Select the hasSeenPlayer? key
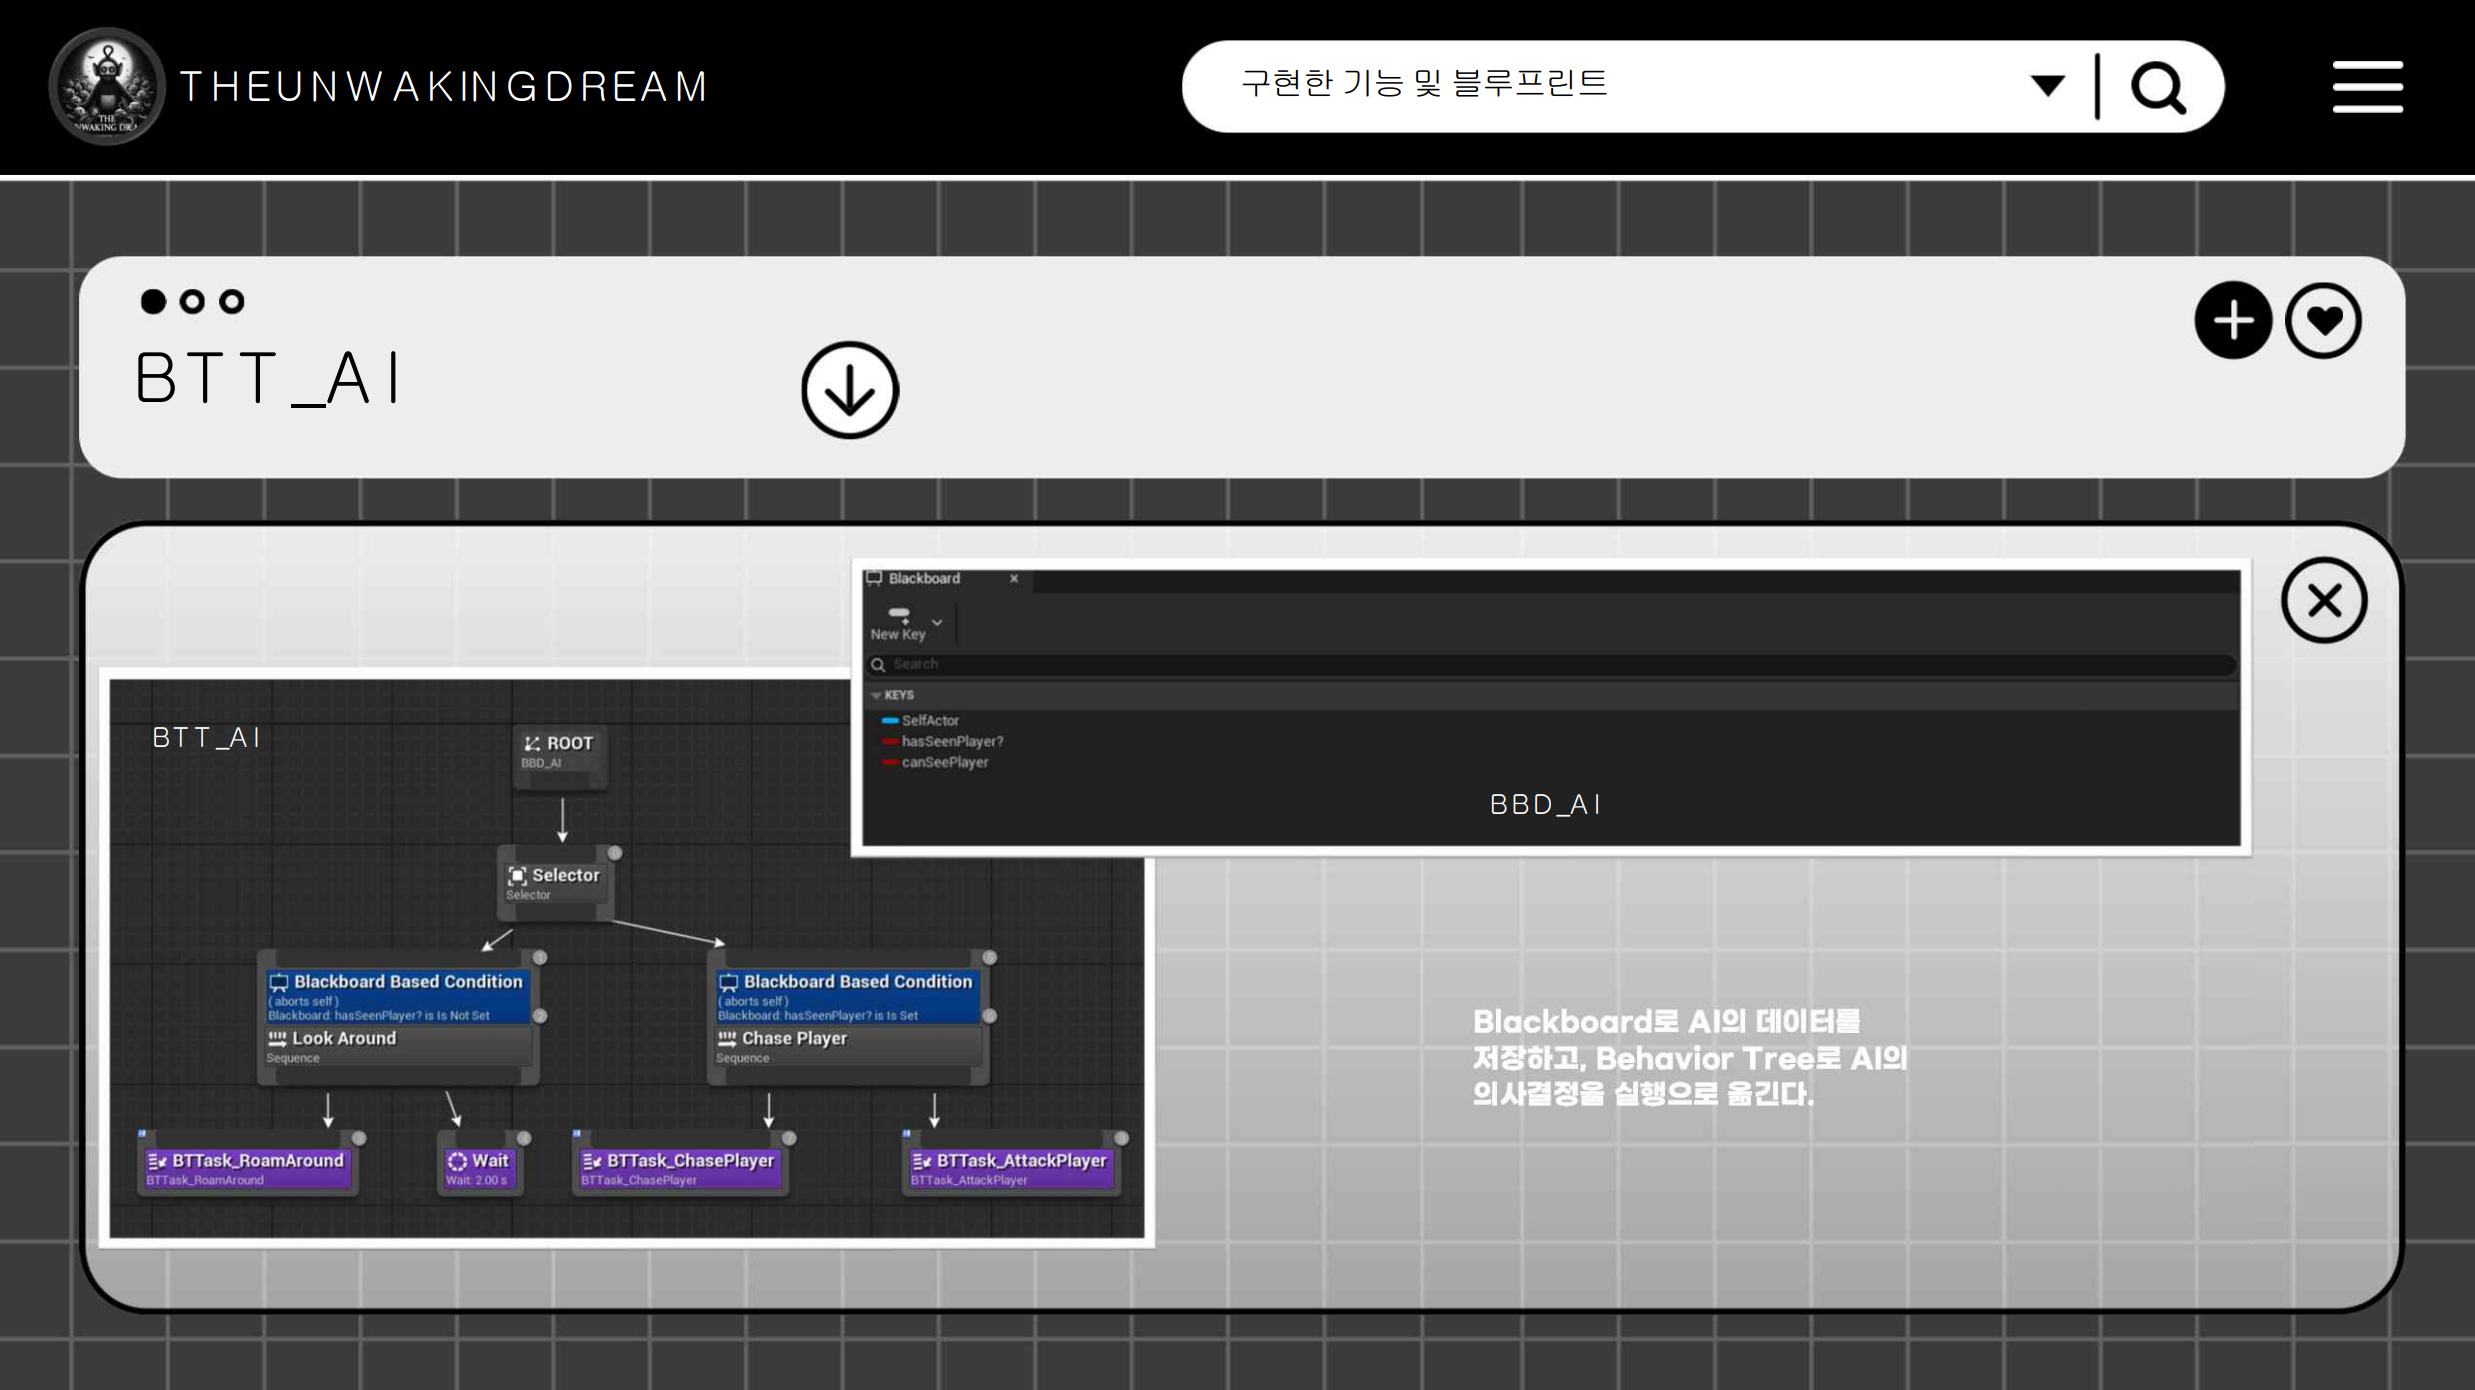The height and width of the screenshot is (1390, 2475). [x=951, y=742]
